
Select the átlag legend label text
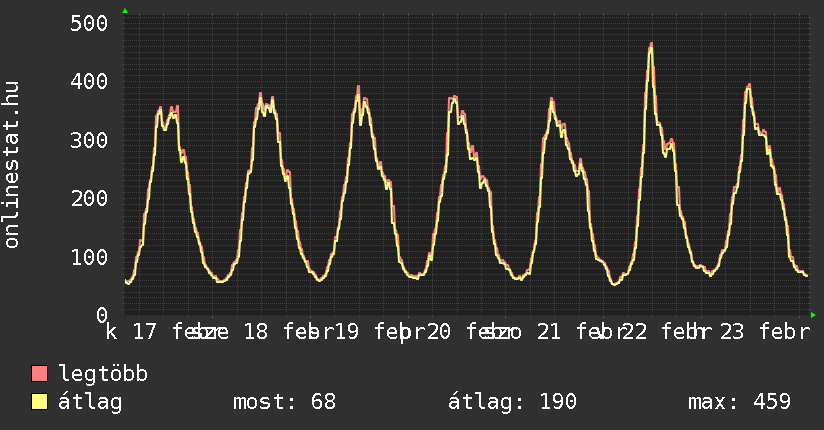(90, 402)
